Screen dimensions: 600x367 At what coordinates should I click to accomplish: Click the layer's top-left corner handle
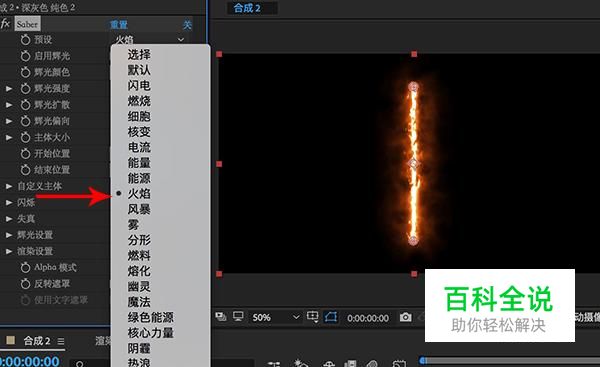tap(219, 54)
